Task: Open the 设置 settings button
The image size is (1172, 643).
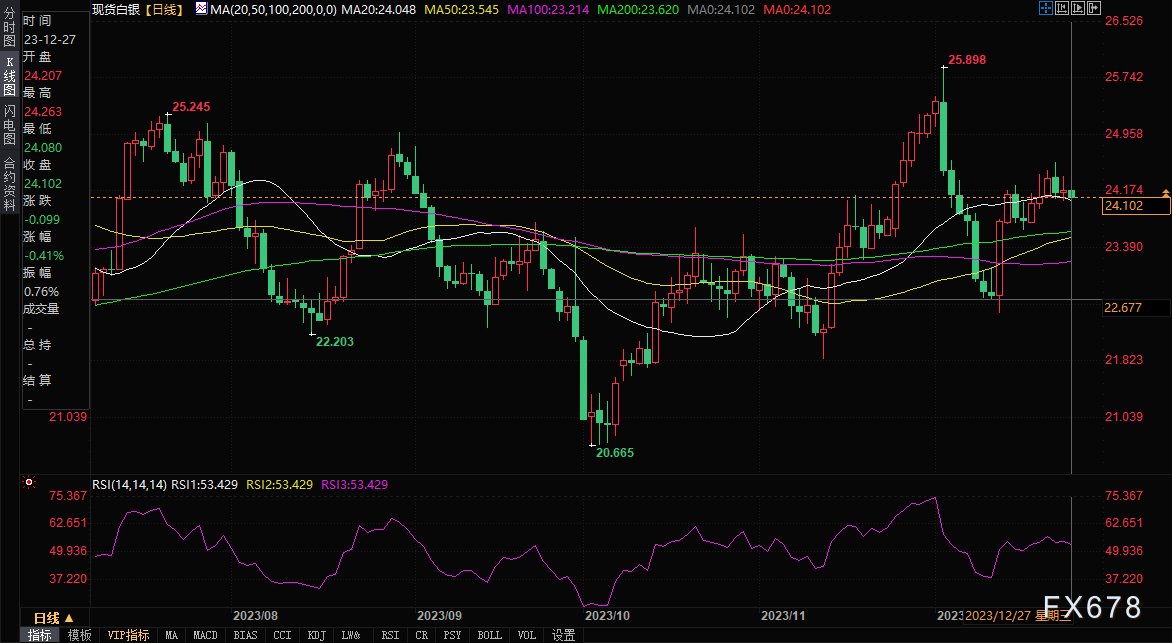Action: tap(563, 635)
